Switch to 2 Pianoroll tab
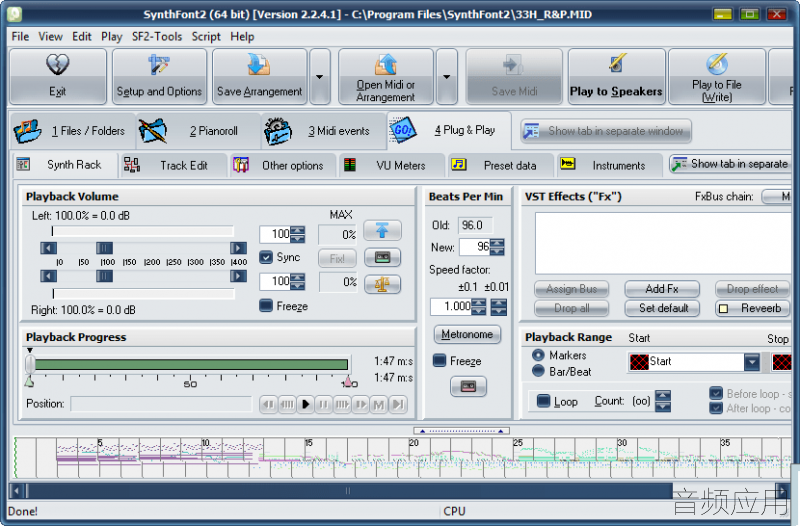Viewport: 800px width, 526px height. (198, 131)
